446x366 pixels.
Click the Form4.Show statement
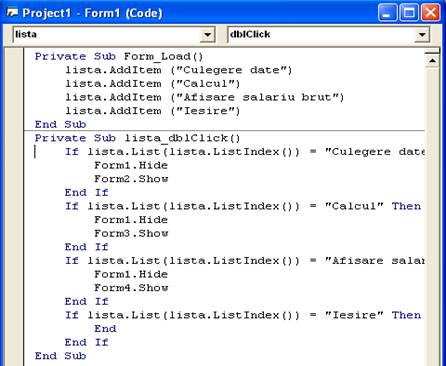click(x=131, y=288)
